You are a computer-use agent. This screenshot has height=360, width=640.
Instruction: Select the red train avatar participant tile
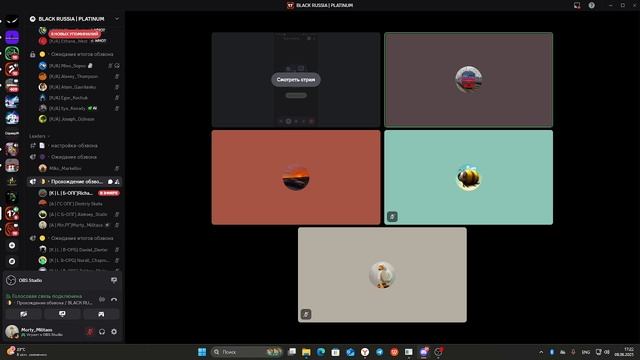tap(469, 80)
